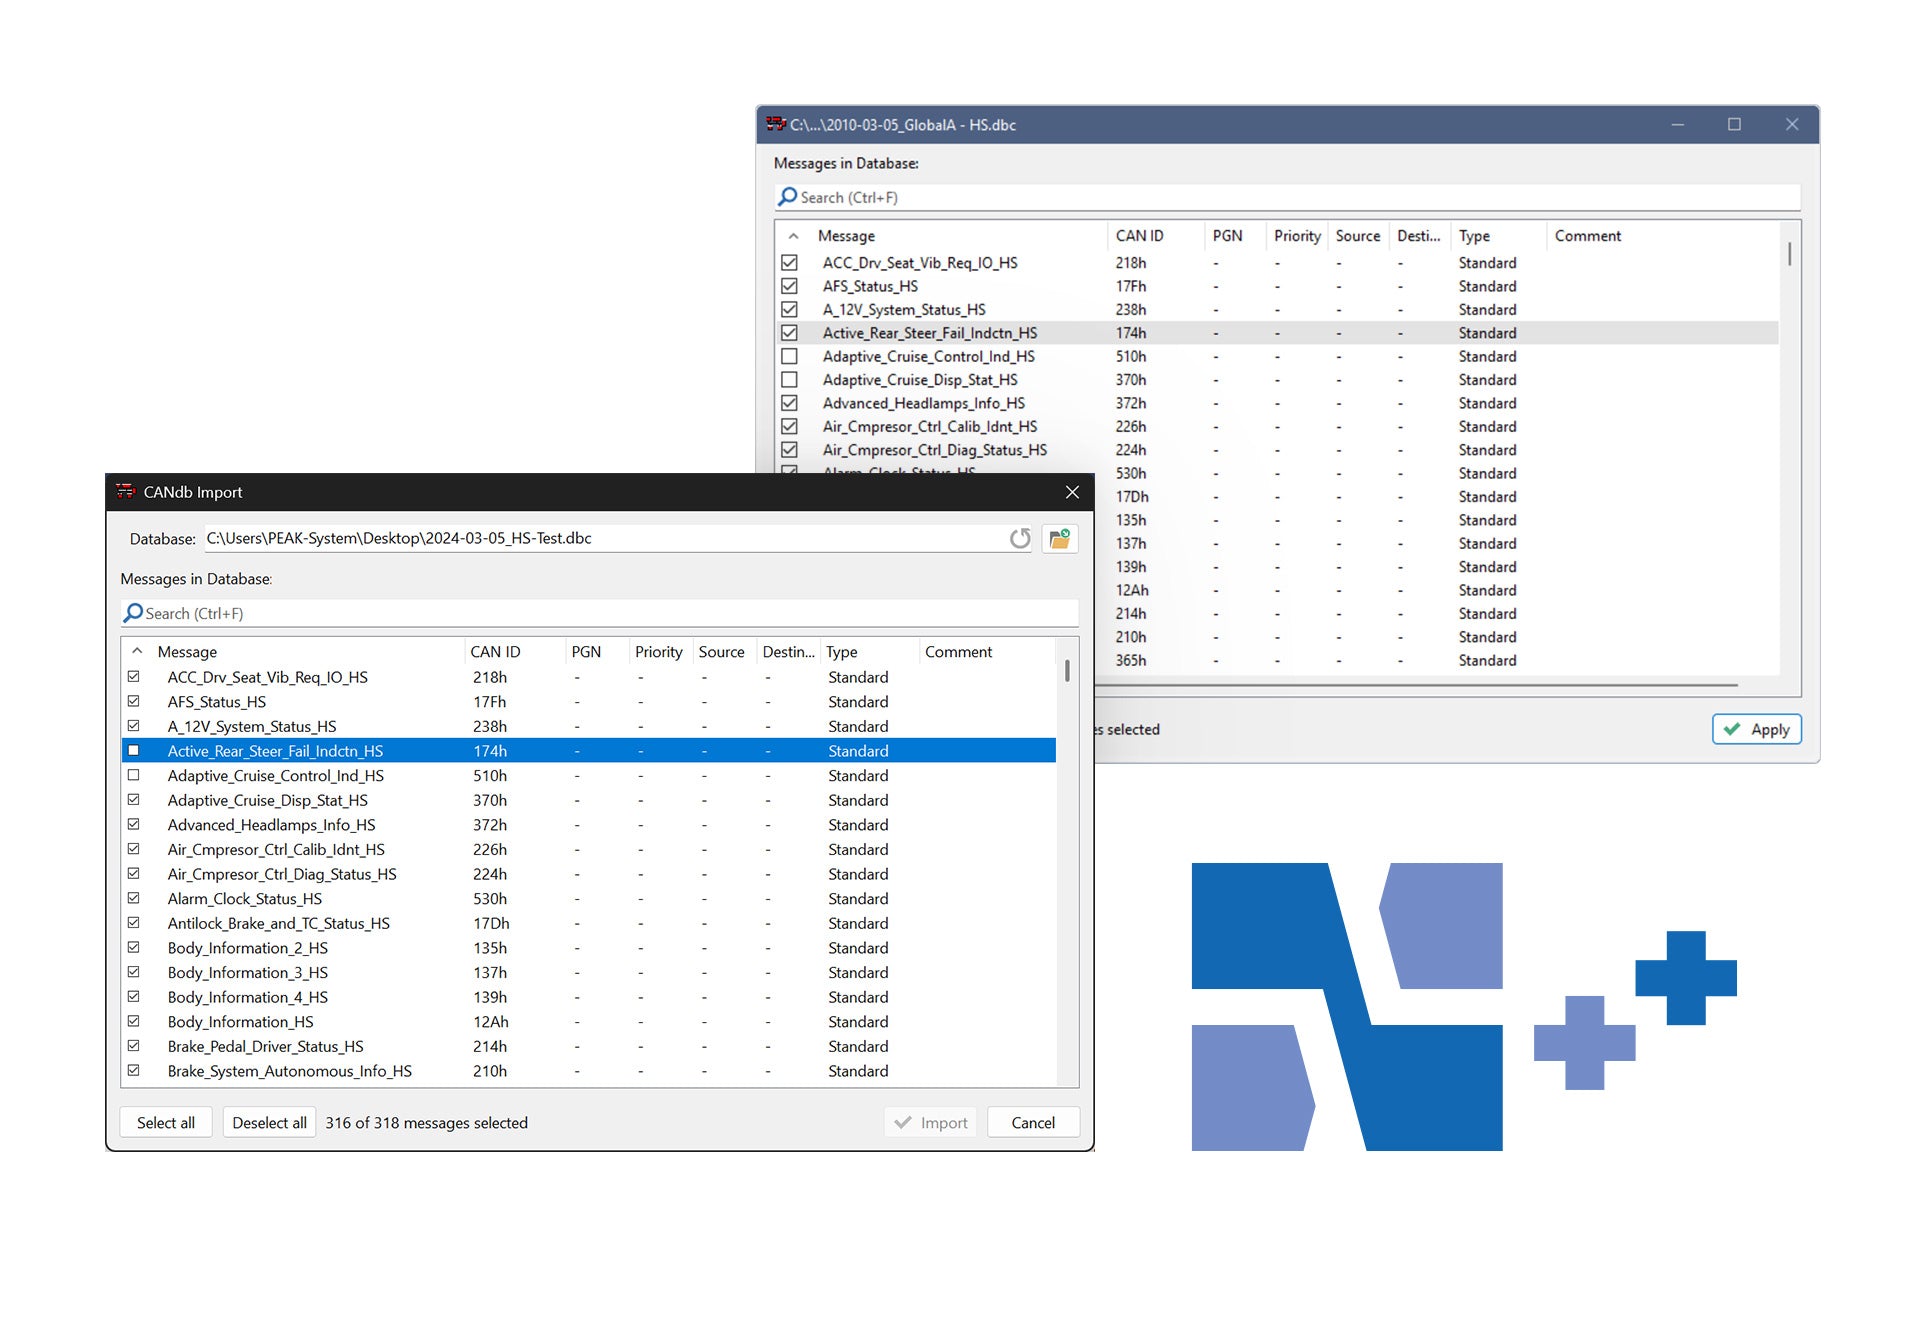Image resolution: width=1920 pixels, height=1338 pixels.
Task: Uncheck the ACC_Drv_Seat_Vib_Req_IO_HS message
Action: click(x=135, y=677)
